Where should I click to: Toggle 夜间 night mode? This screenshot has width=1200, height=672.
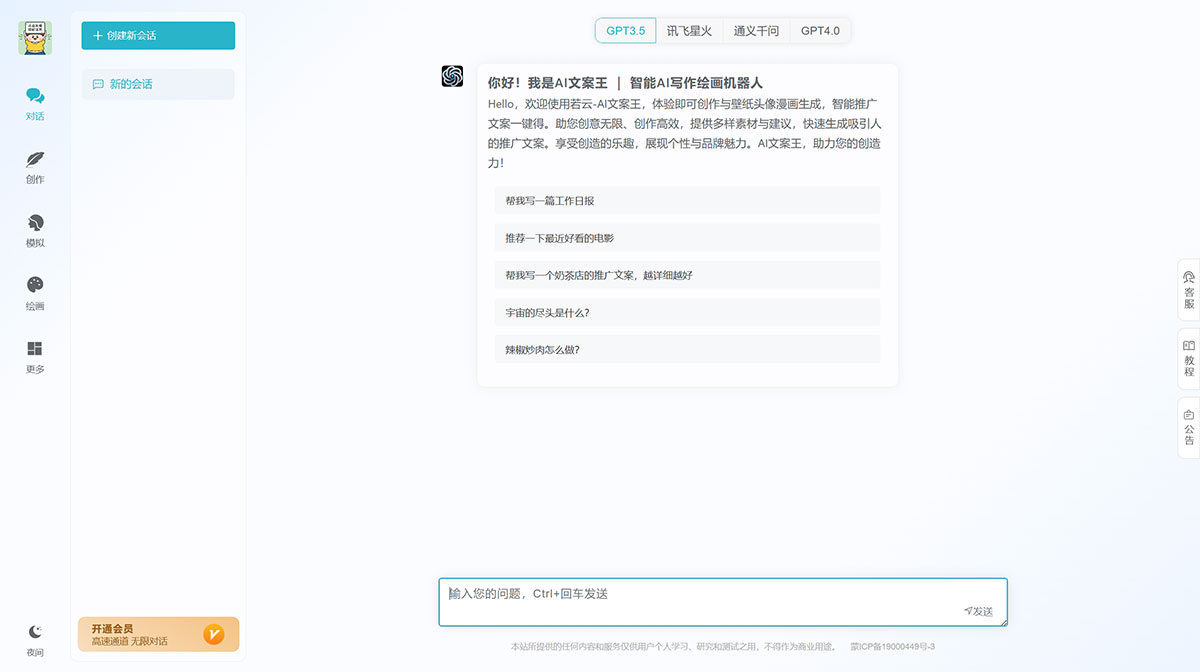pos(34,640)
